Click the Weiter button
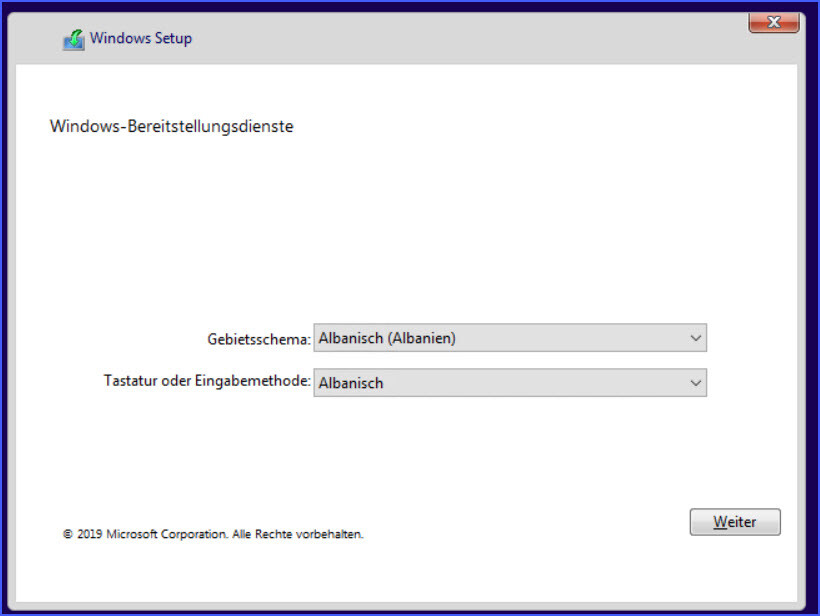The image size is (820, 616). 735,522
